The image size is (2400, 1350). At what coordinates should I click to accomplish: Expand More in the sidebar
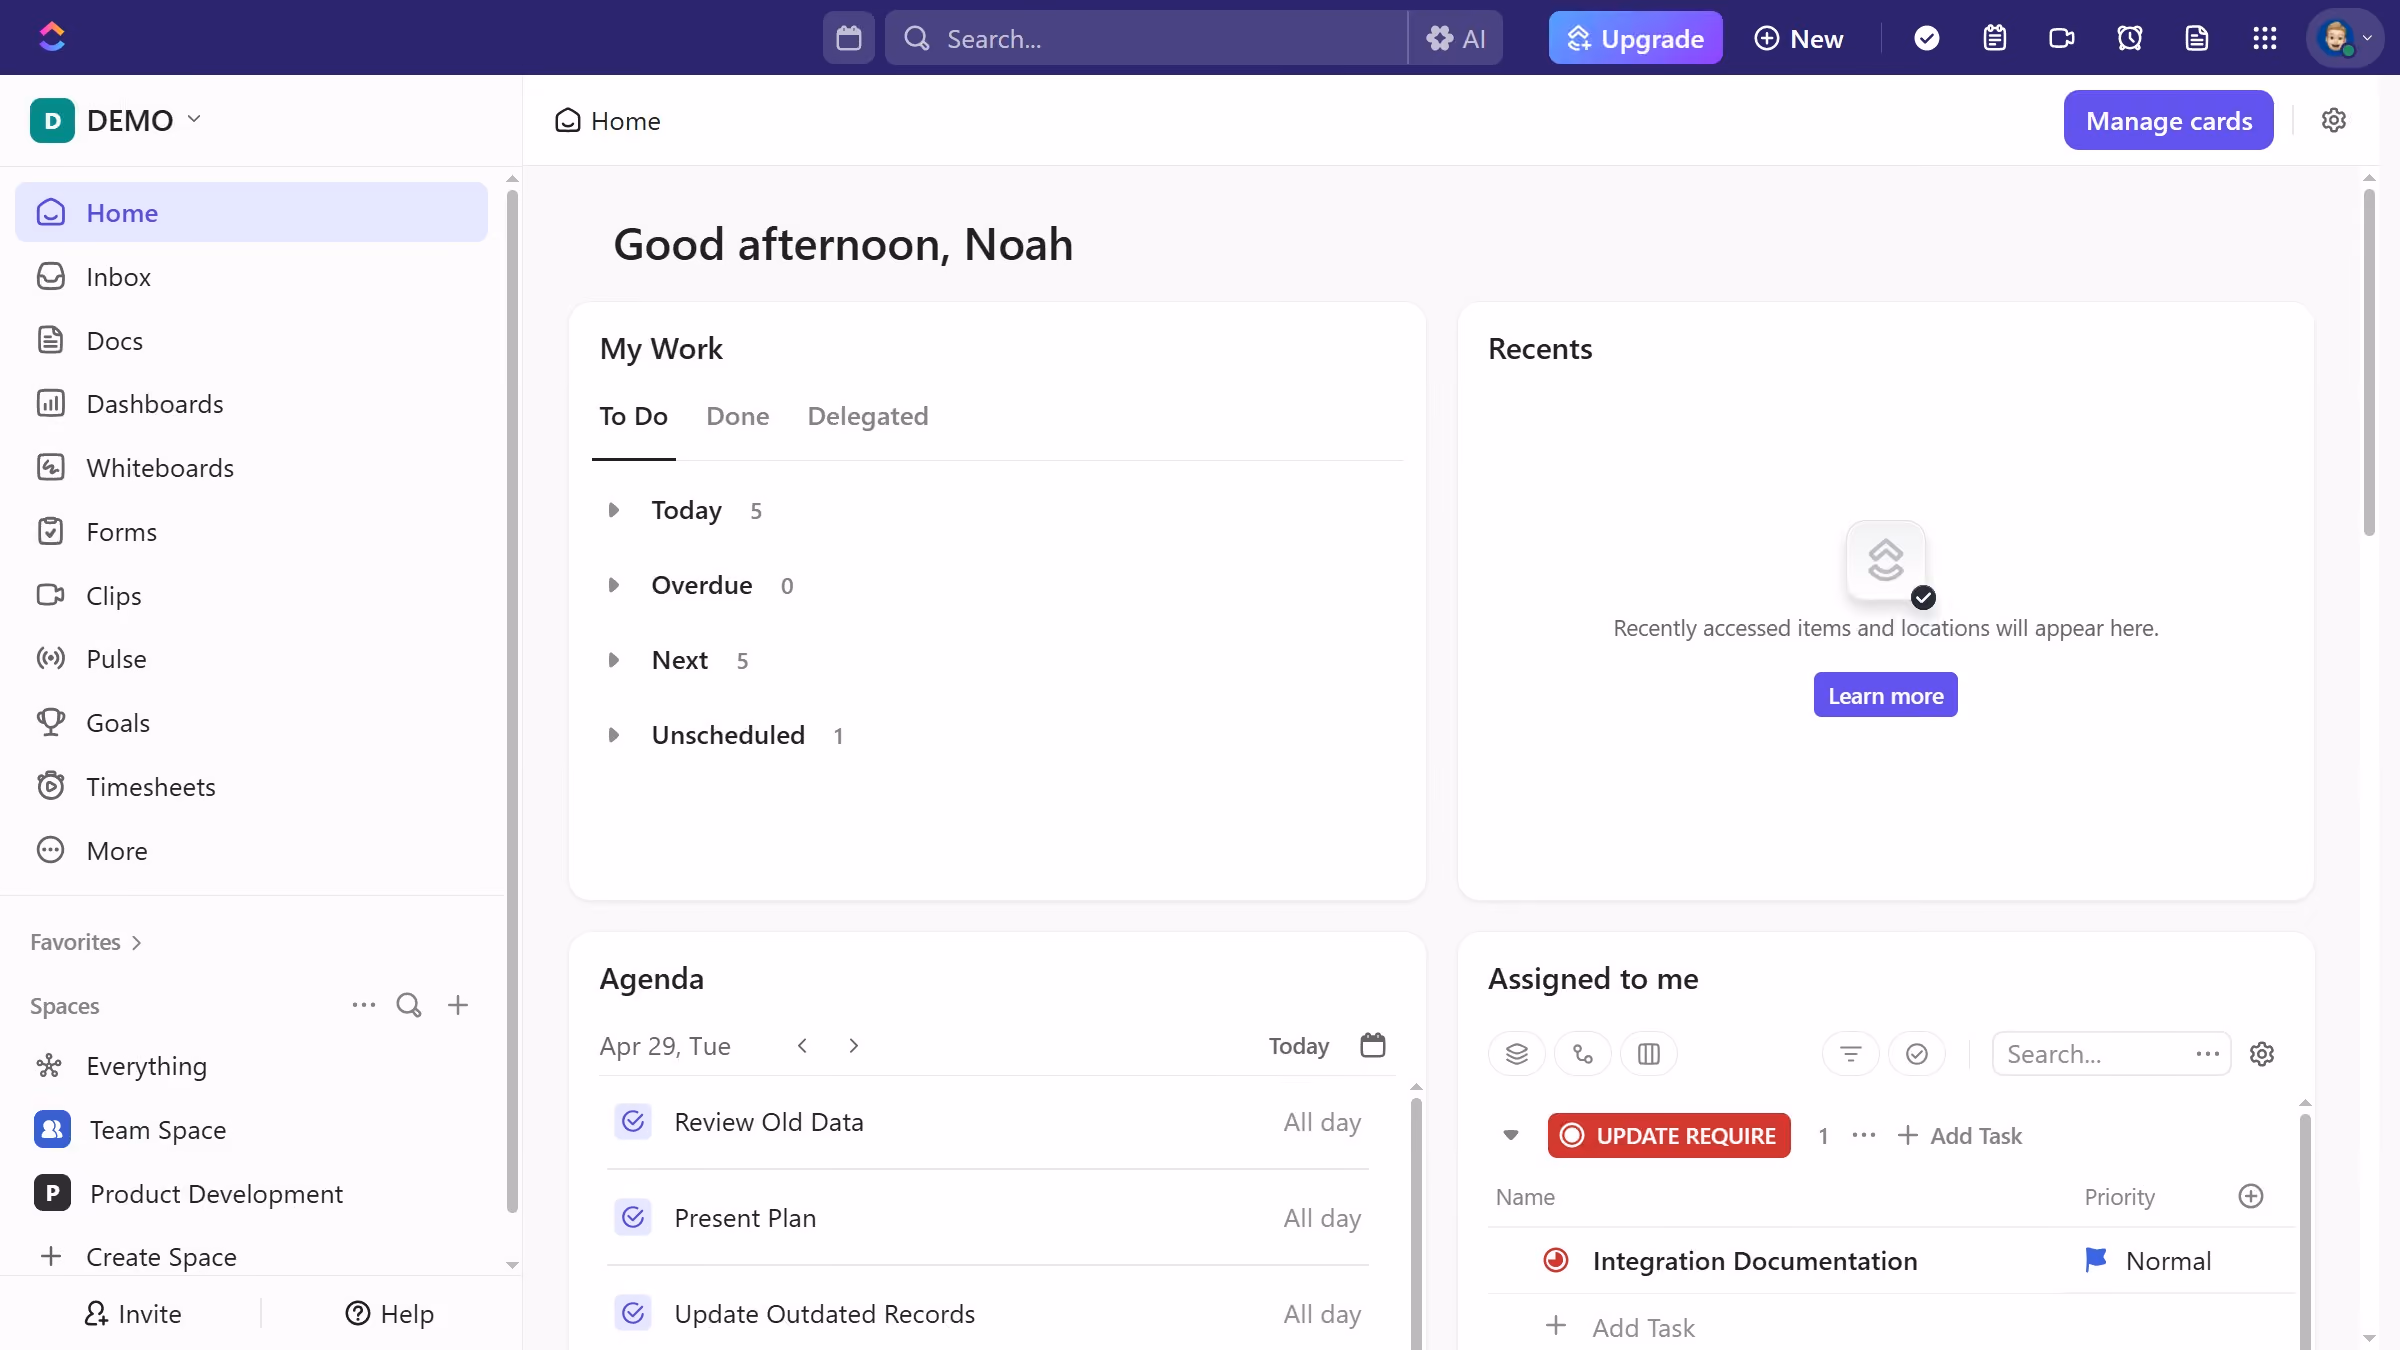pos(251,851)
